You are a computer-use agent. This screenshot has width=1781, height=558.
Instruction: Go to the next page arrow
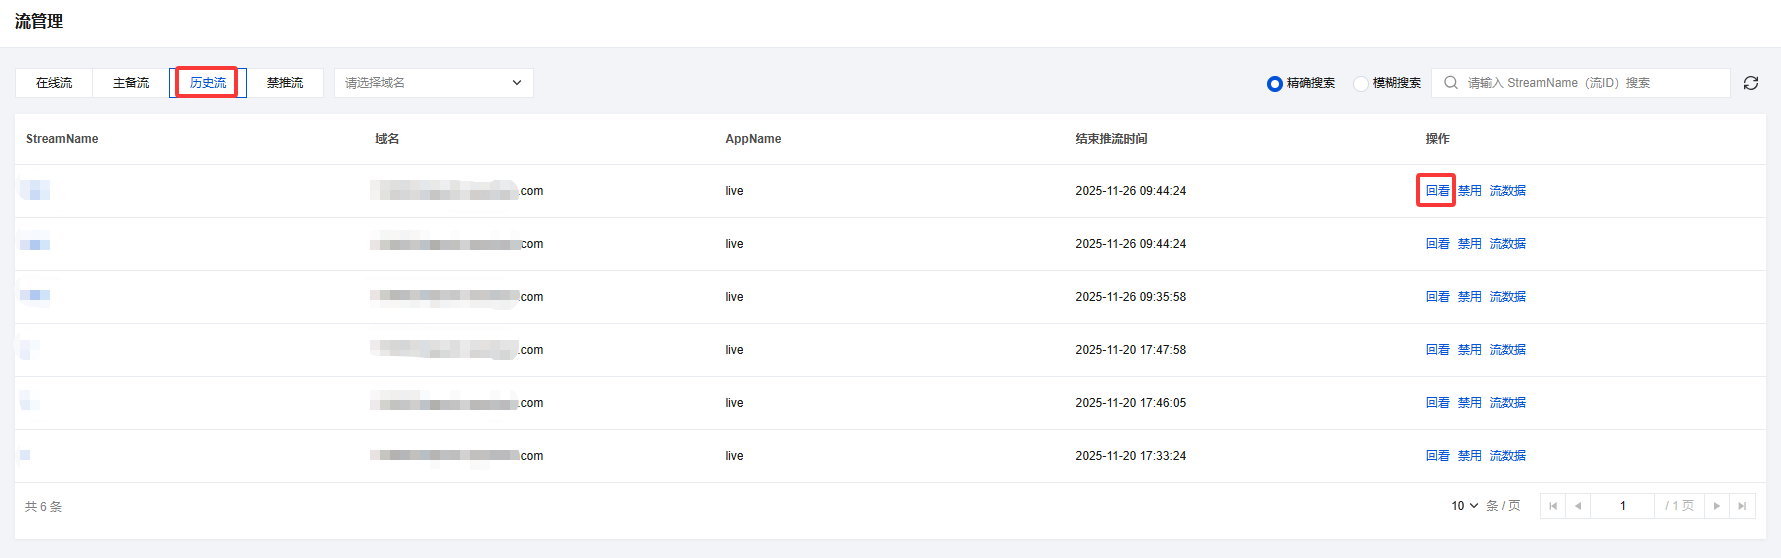1717,506
